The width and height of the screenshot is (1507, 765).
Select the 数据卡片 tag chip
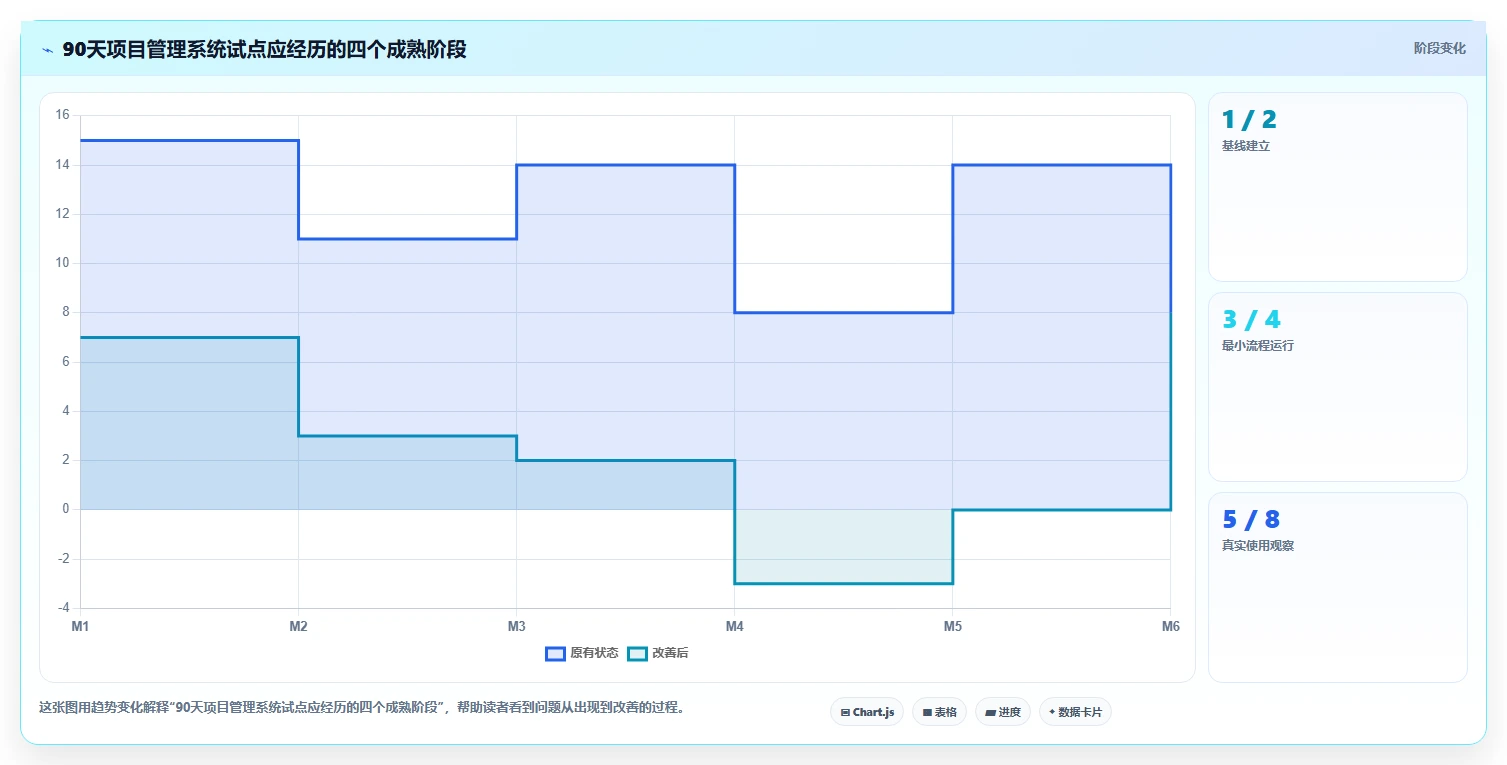[x=1075, y=712]
